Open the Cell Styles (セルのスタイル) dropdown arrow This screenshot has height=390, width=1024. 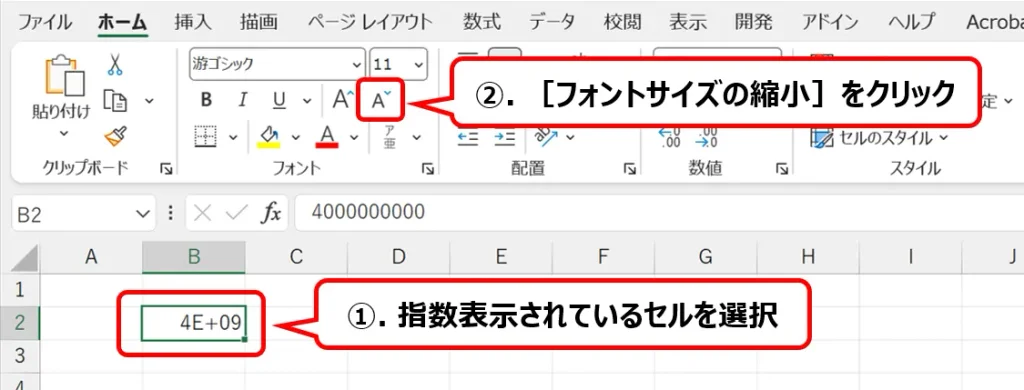(x=943, y=138)
